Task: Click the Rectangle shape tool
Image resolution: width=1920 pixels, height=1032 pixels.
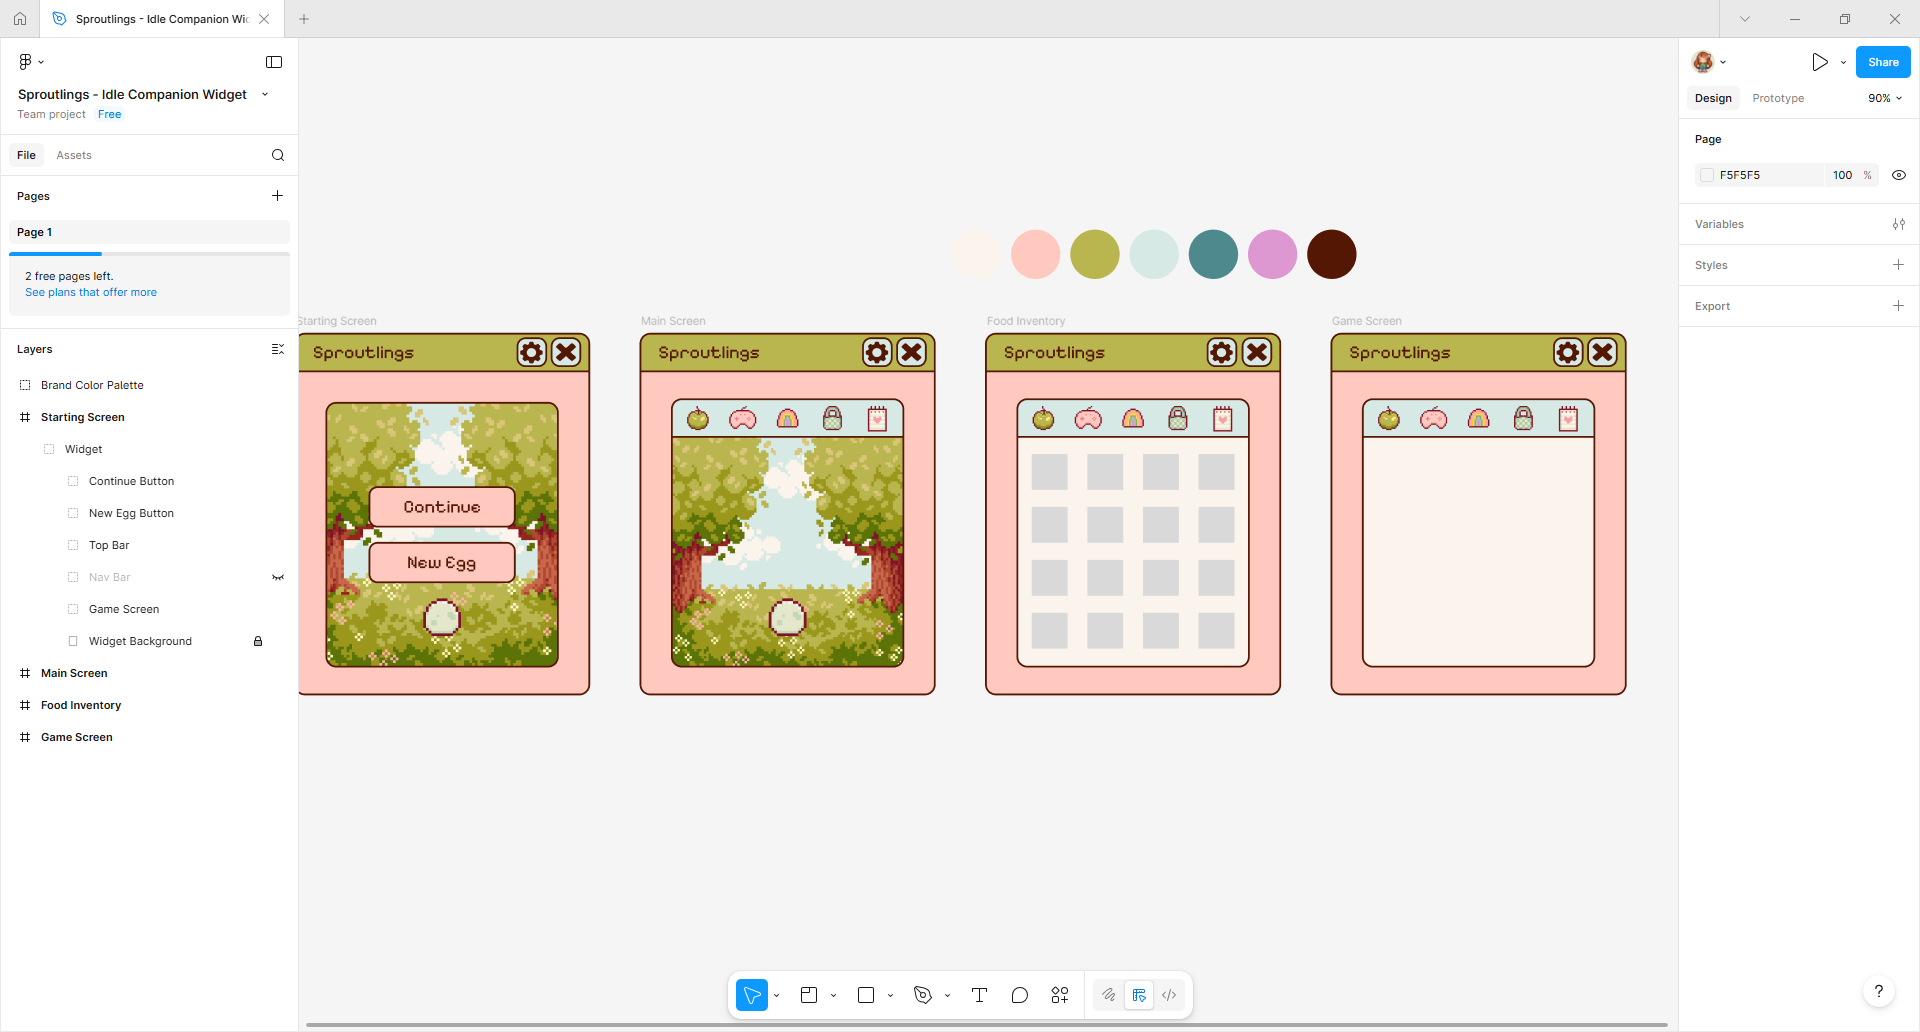Action: [x=866, y=995]
